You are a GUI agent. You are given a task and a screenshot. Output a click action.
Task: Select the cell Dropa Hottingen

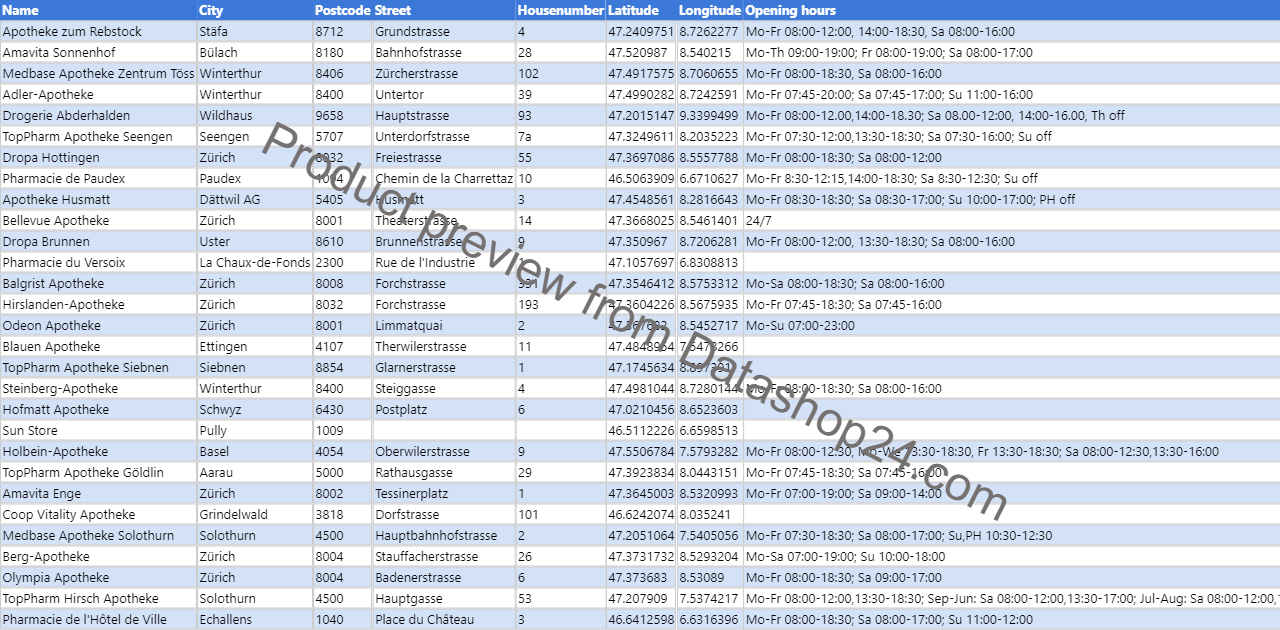[x=98, y=158]
